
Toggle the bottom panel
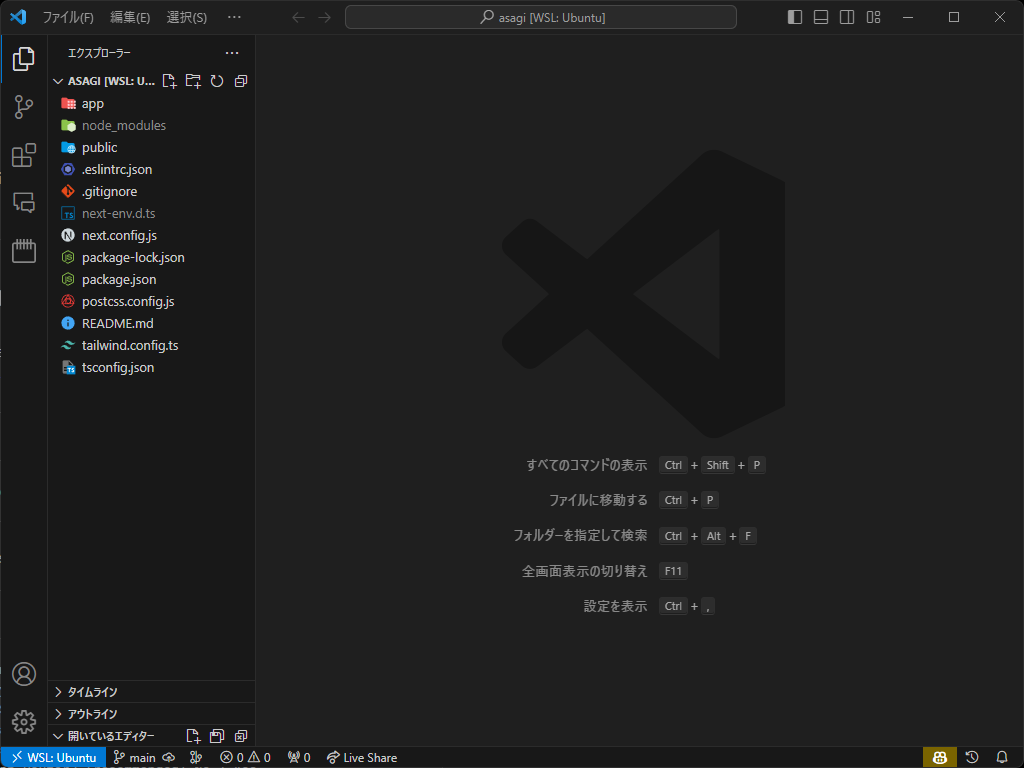click(821, 18)
